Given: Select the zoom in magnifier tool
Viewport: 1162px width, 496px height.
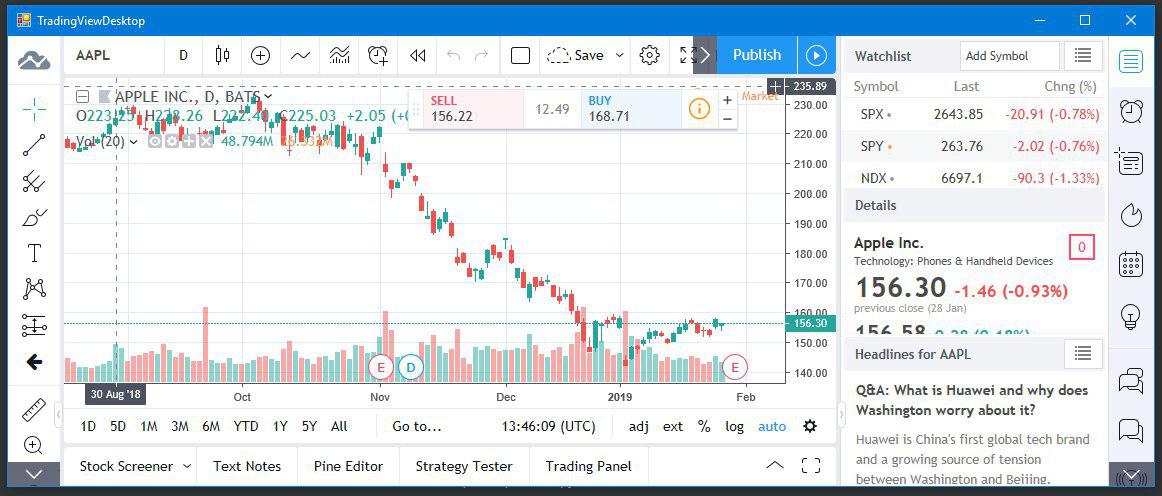Looking at the screenshot, I should click(x=34, y=445).
